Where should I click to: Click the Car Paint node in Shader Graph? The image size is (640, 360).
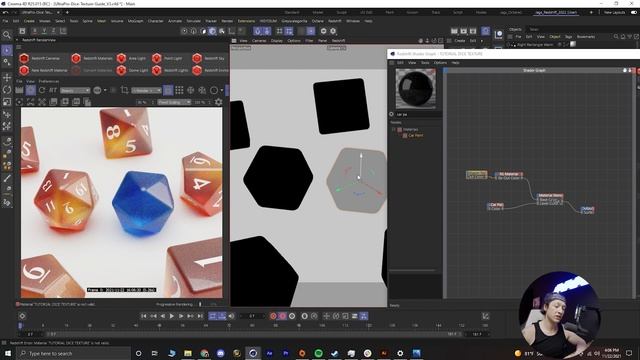(496, 206)
